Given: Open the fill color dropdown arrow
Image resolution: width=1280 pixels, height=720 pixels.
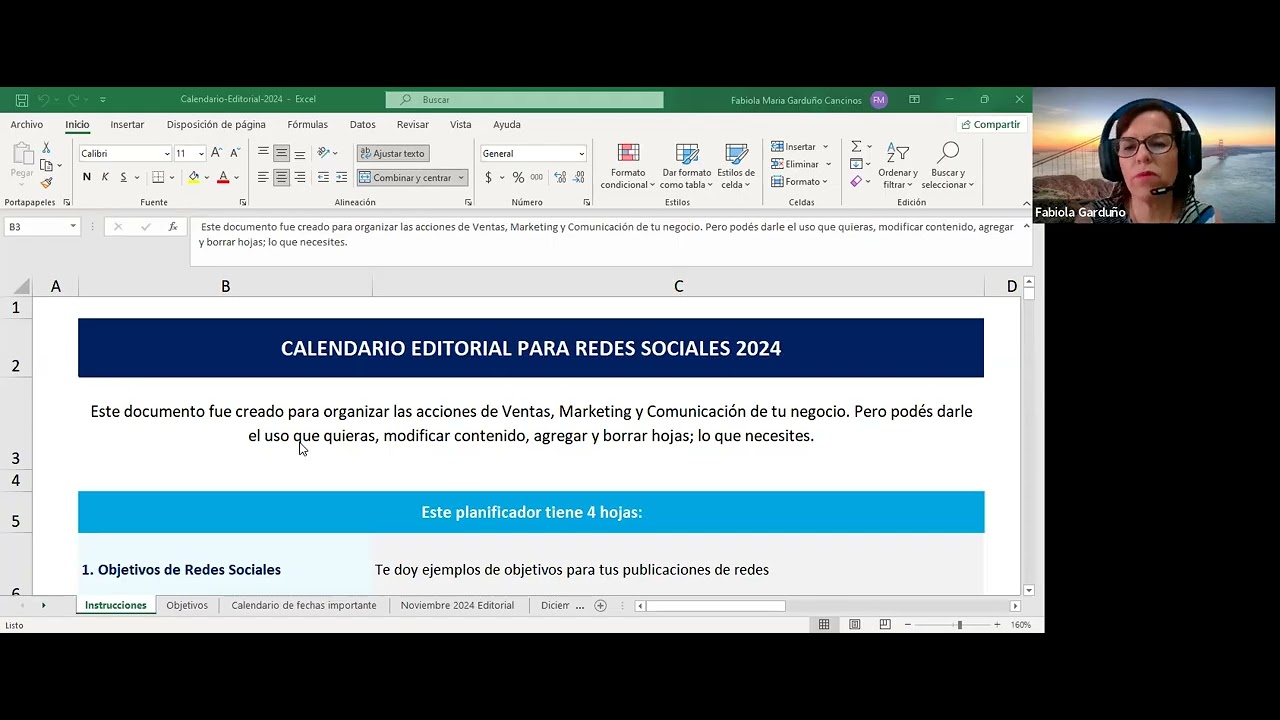Looking at the screenshot, I should tap(207, 178).
